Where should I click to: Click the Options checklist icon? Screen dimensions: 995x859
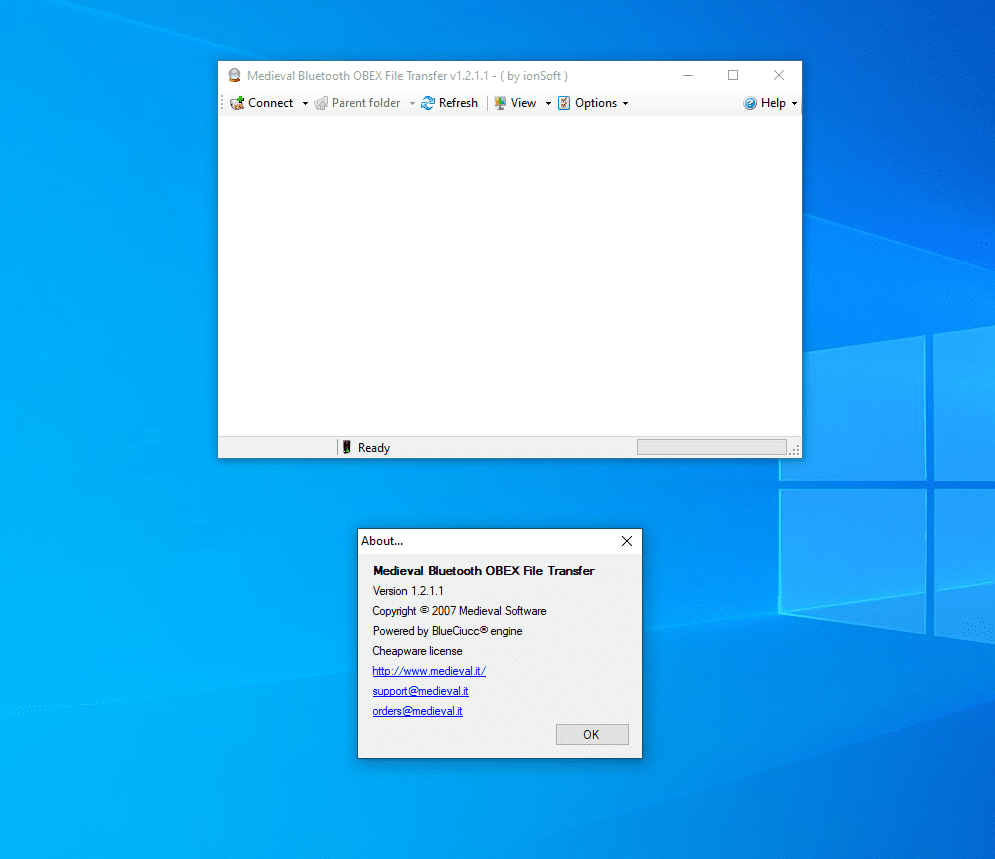[x=564, y=103]
